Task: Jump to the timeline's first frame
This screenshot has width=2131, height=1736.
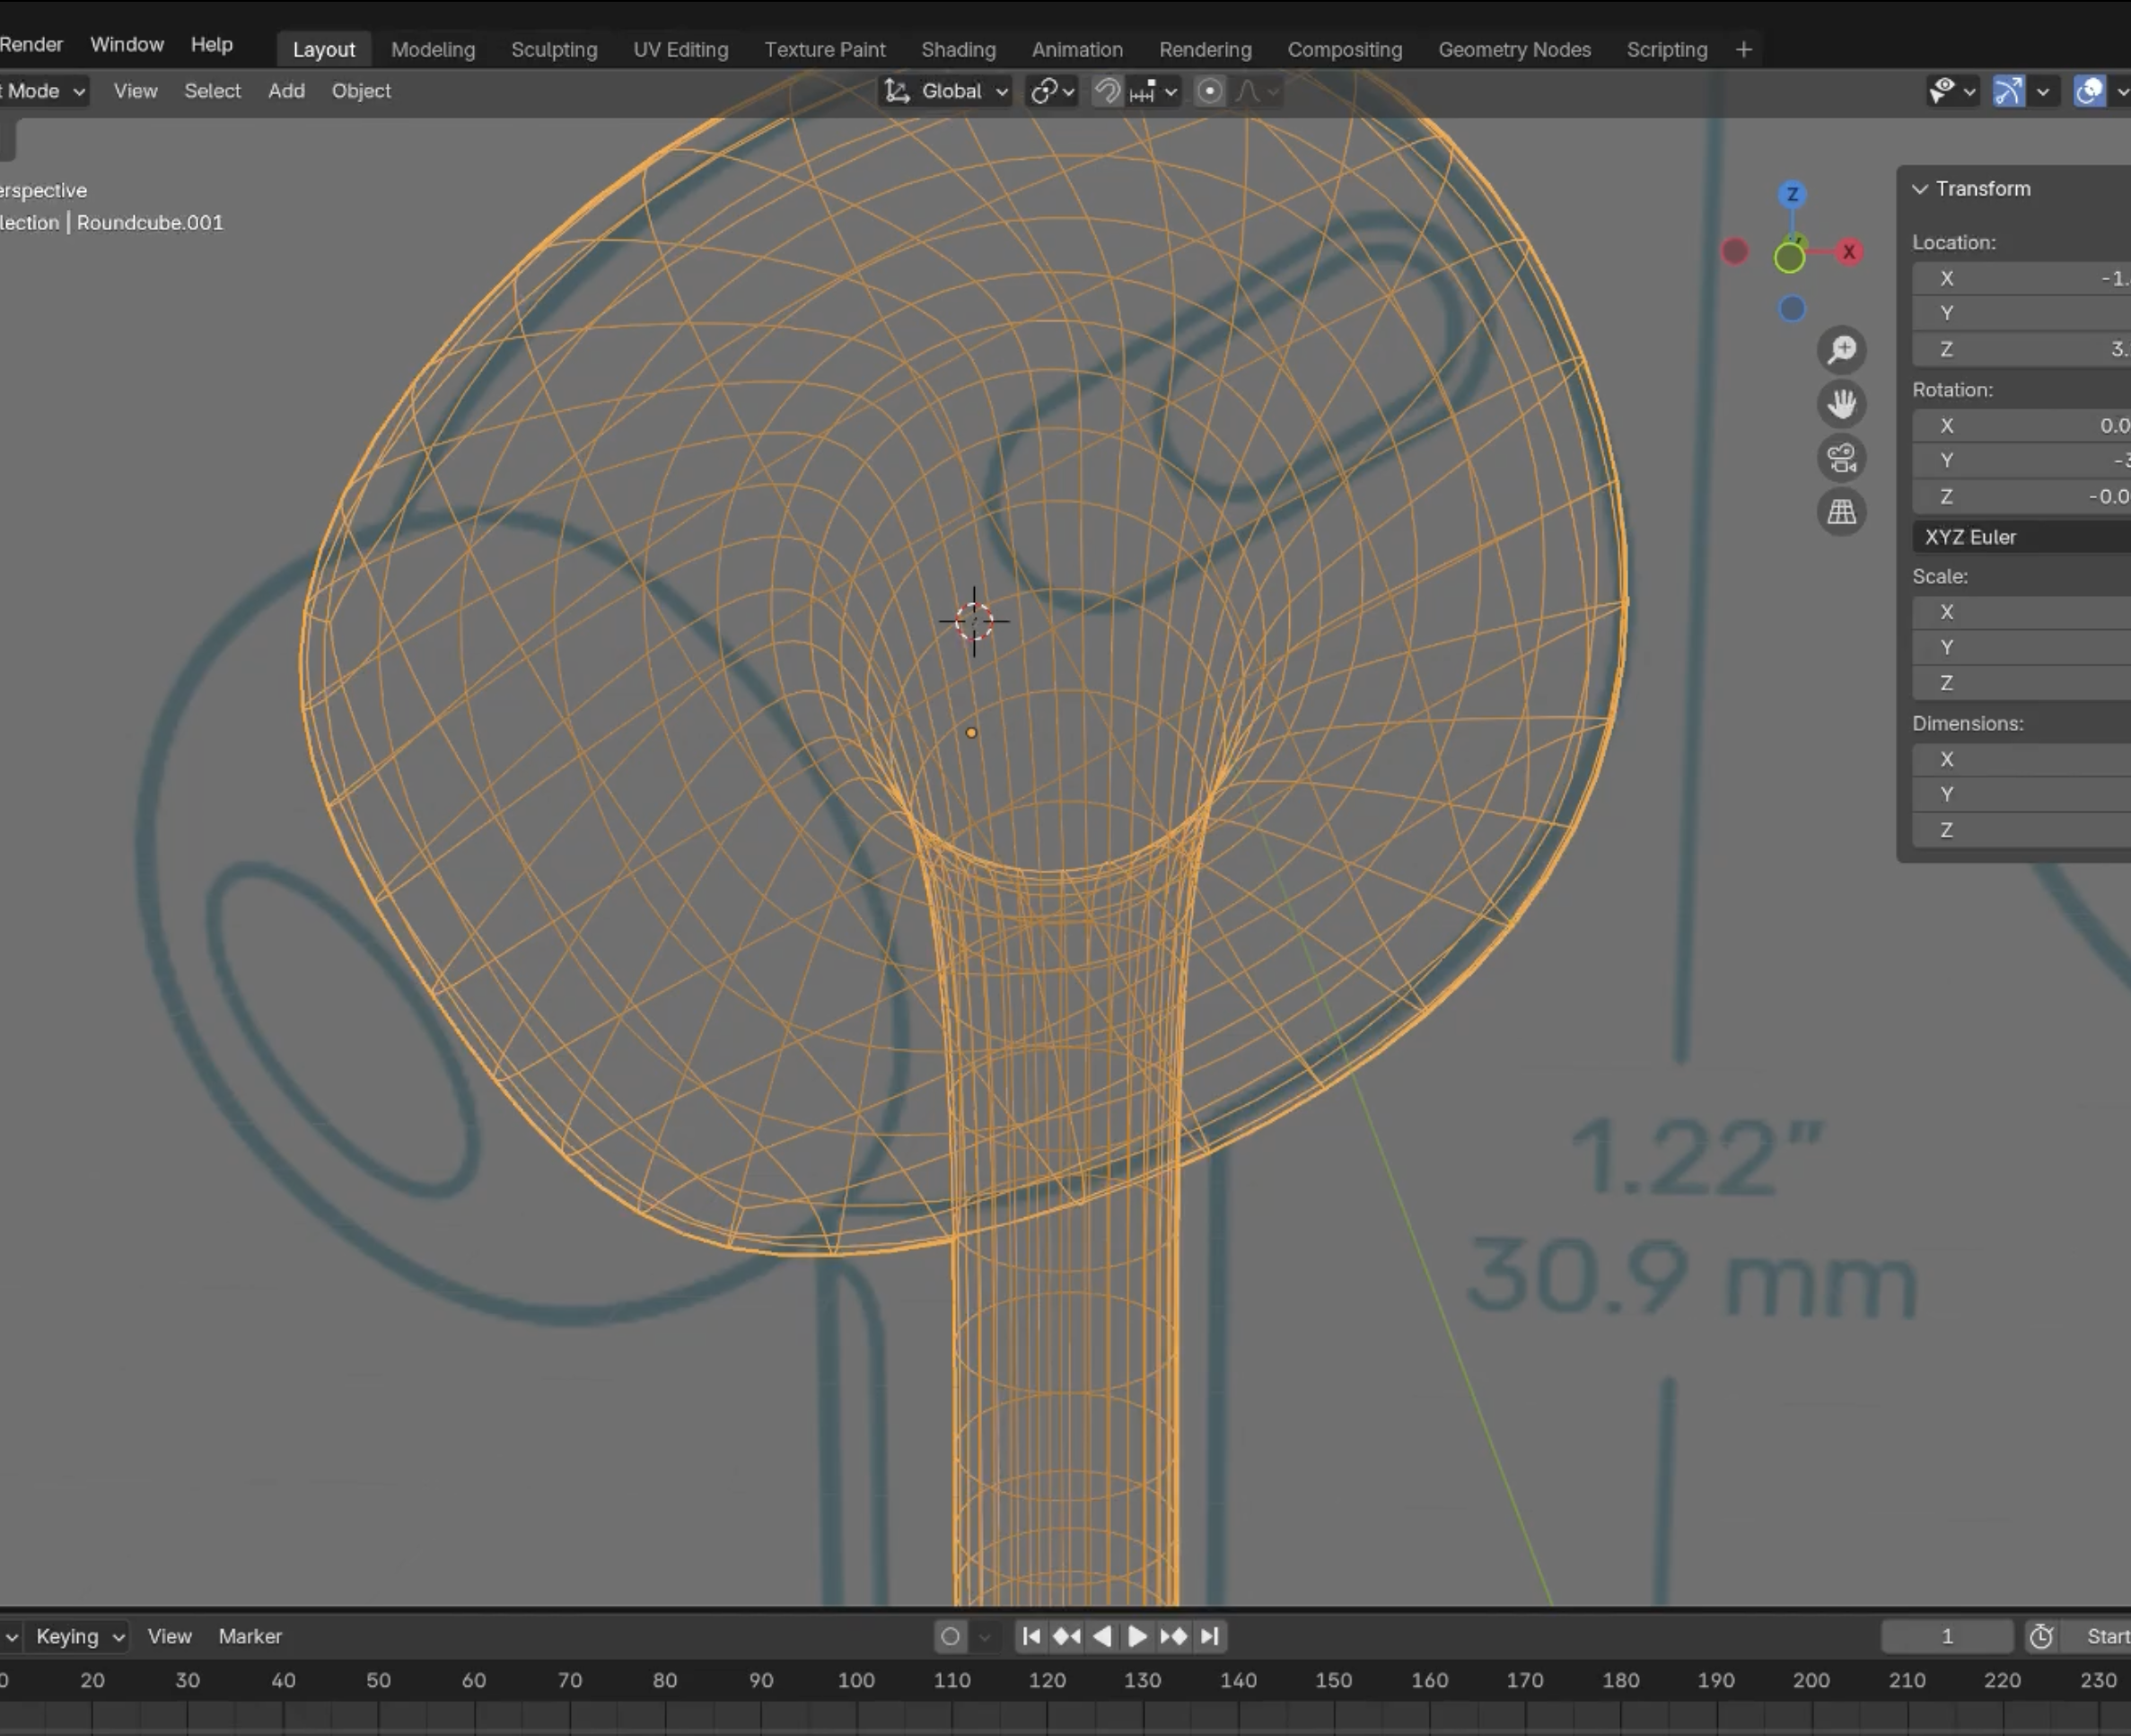Action: pos(1031,1636)
